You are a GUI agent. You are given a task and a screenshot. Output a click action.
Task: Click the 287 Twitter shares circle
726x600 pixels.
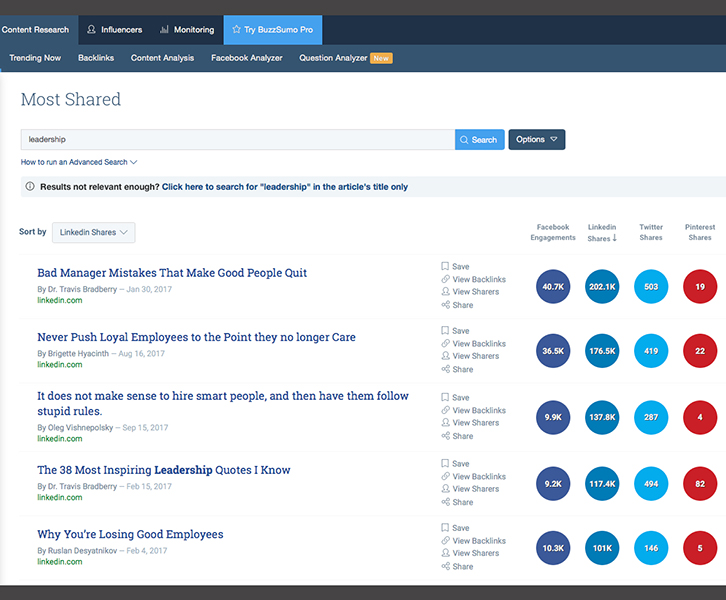(x=651, y=417)
